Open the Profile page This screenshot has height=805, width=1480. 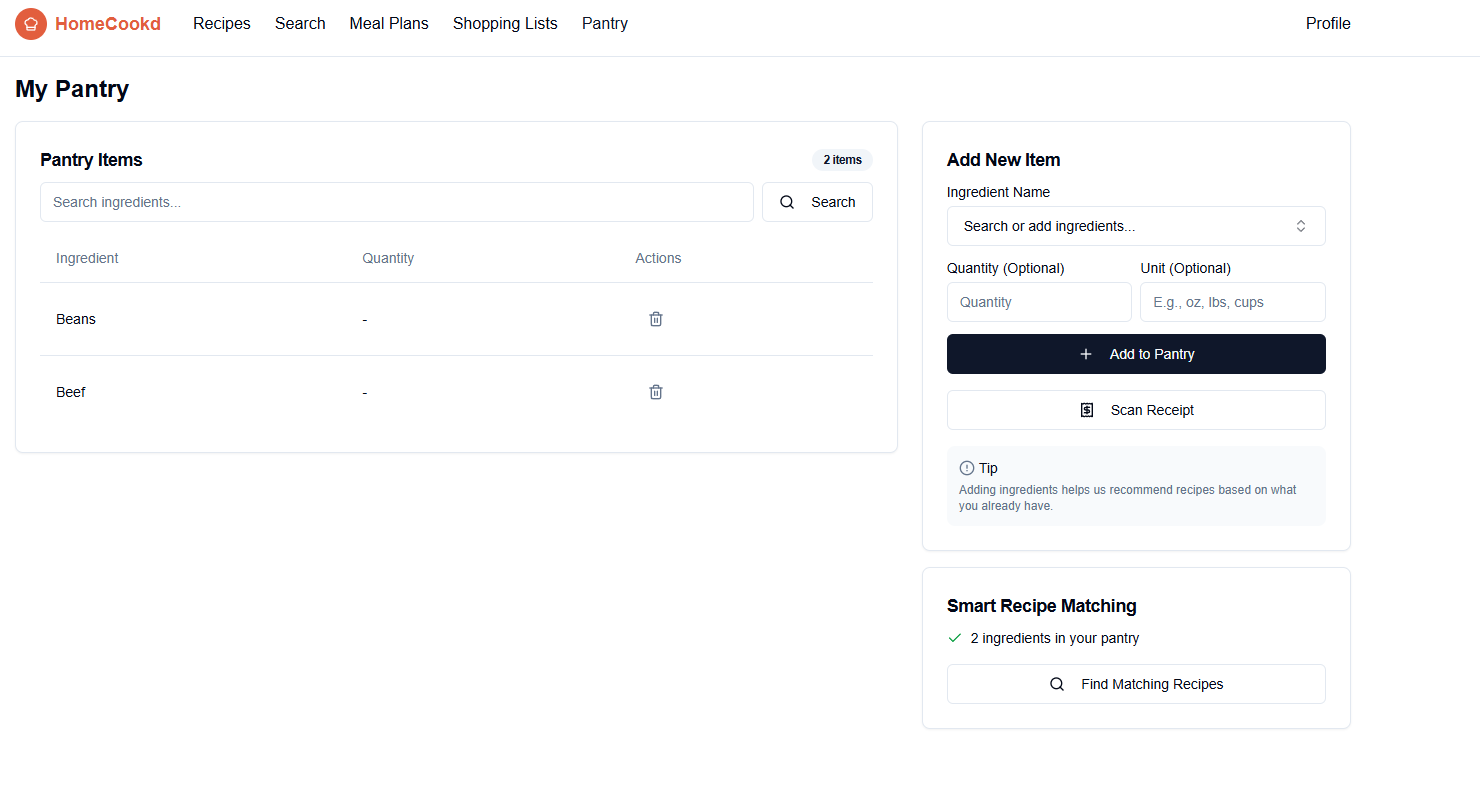coord(1328,24)
